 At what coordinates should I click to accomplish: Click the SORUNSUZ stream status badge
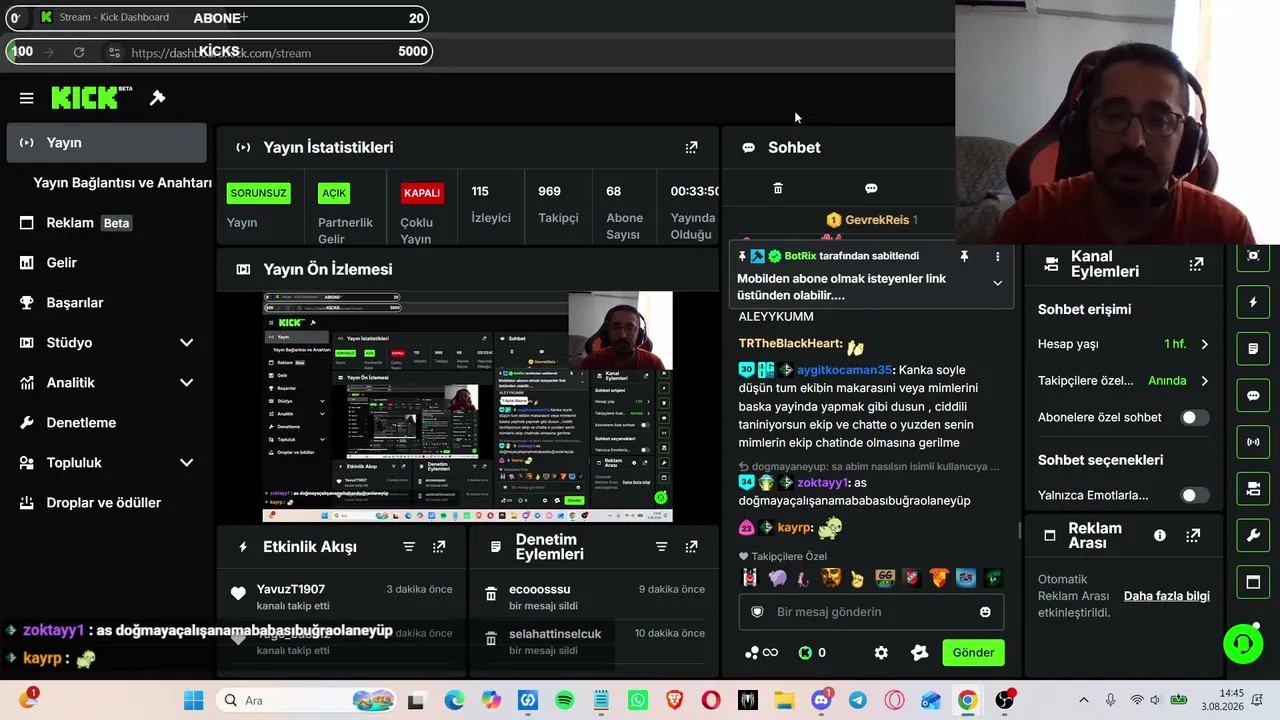(259, 193)
